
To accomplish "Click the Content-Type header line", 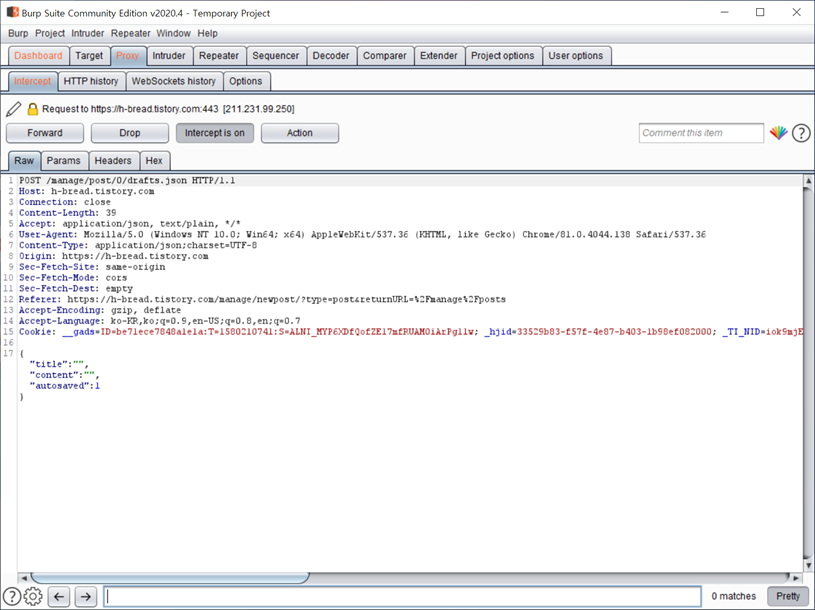I will tap(138, 245).
